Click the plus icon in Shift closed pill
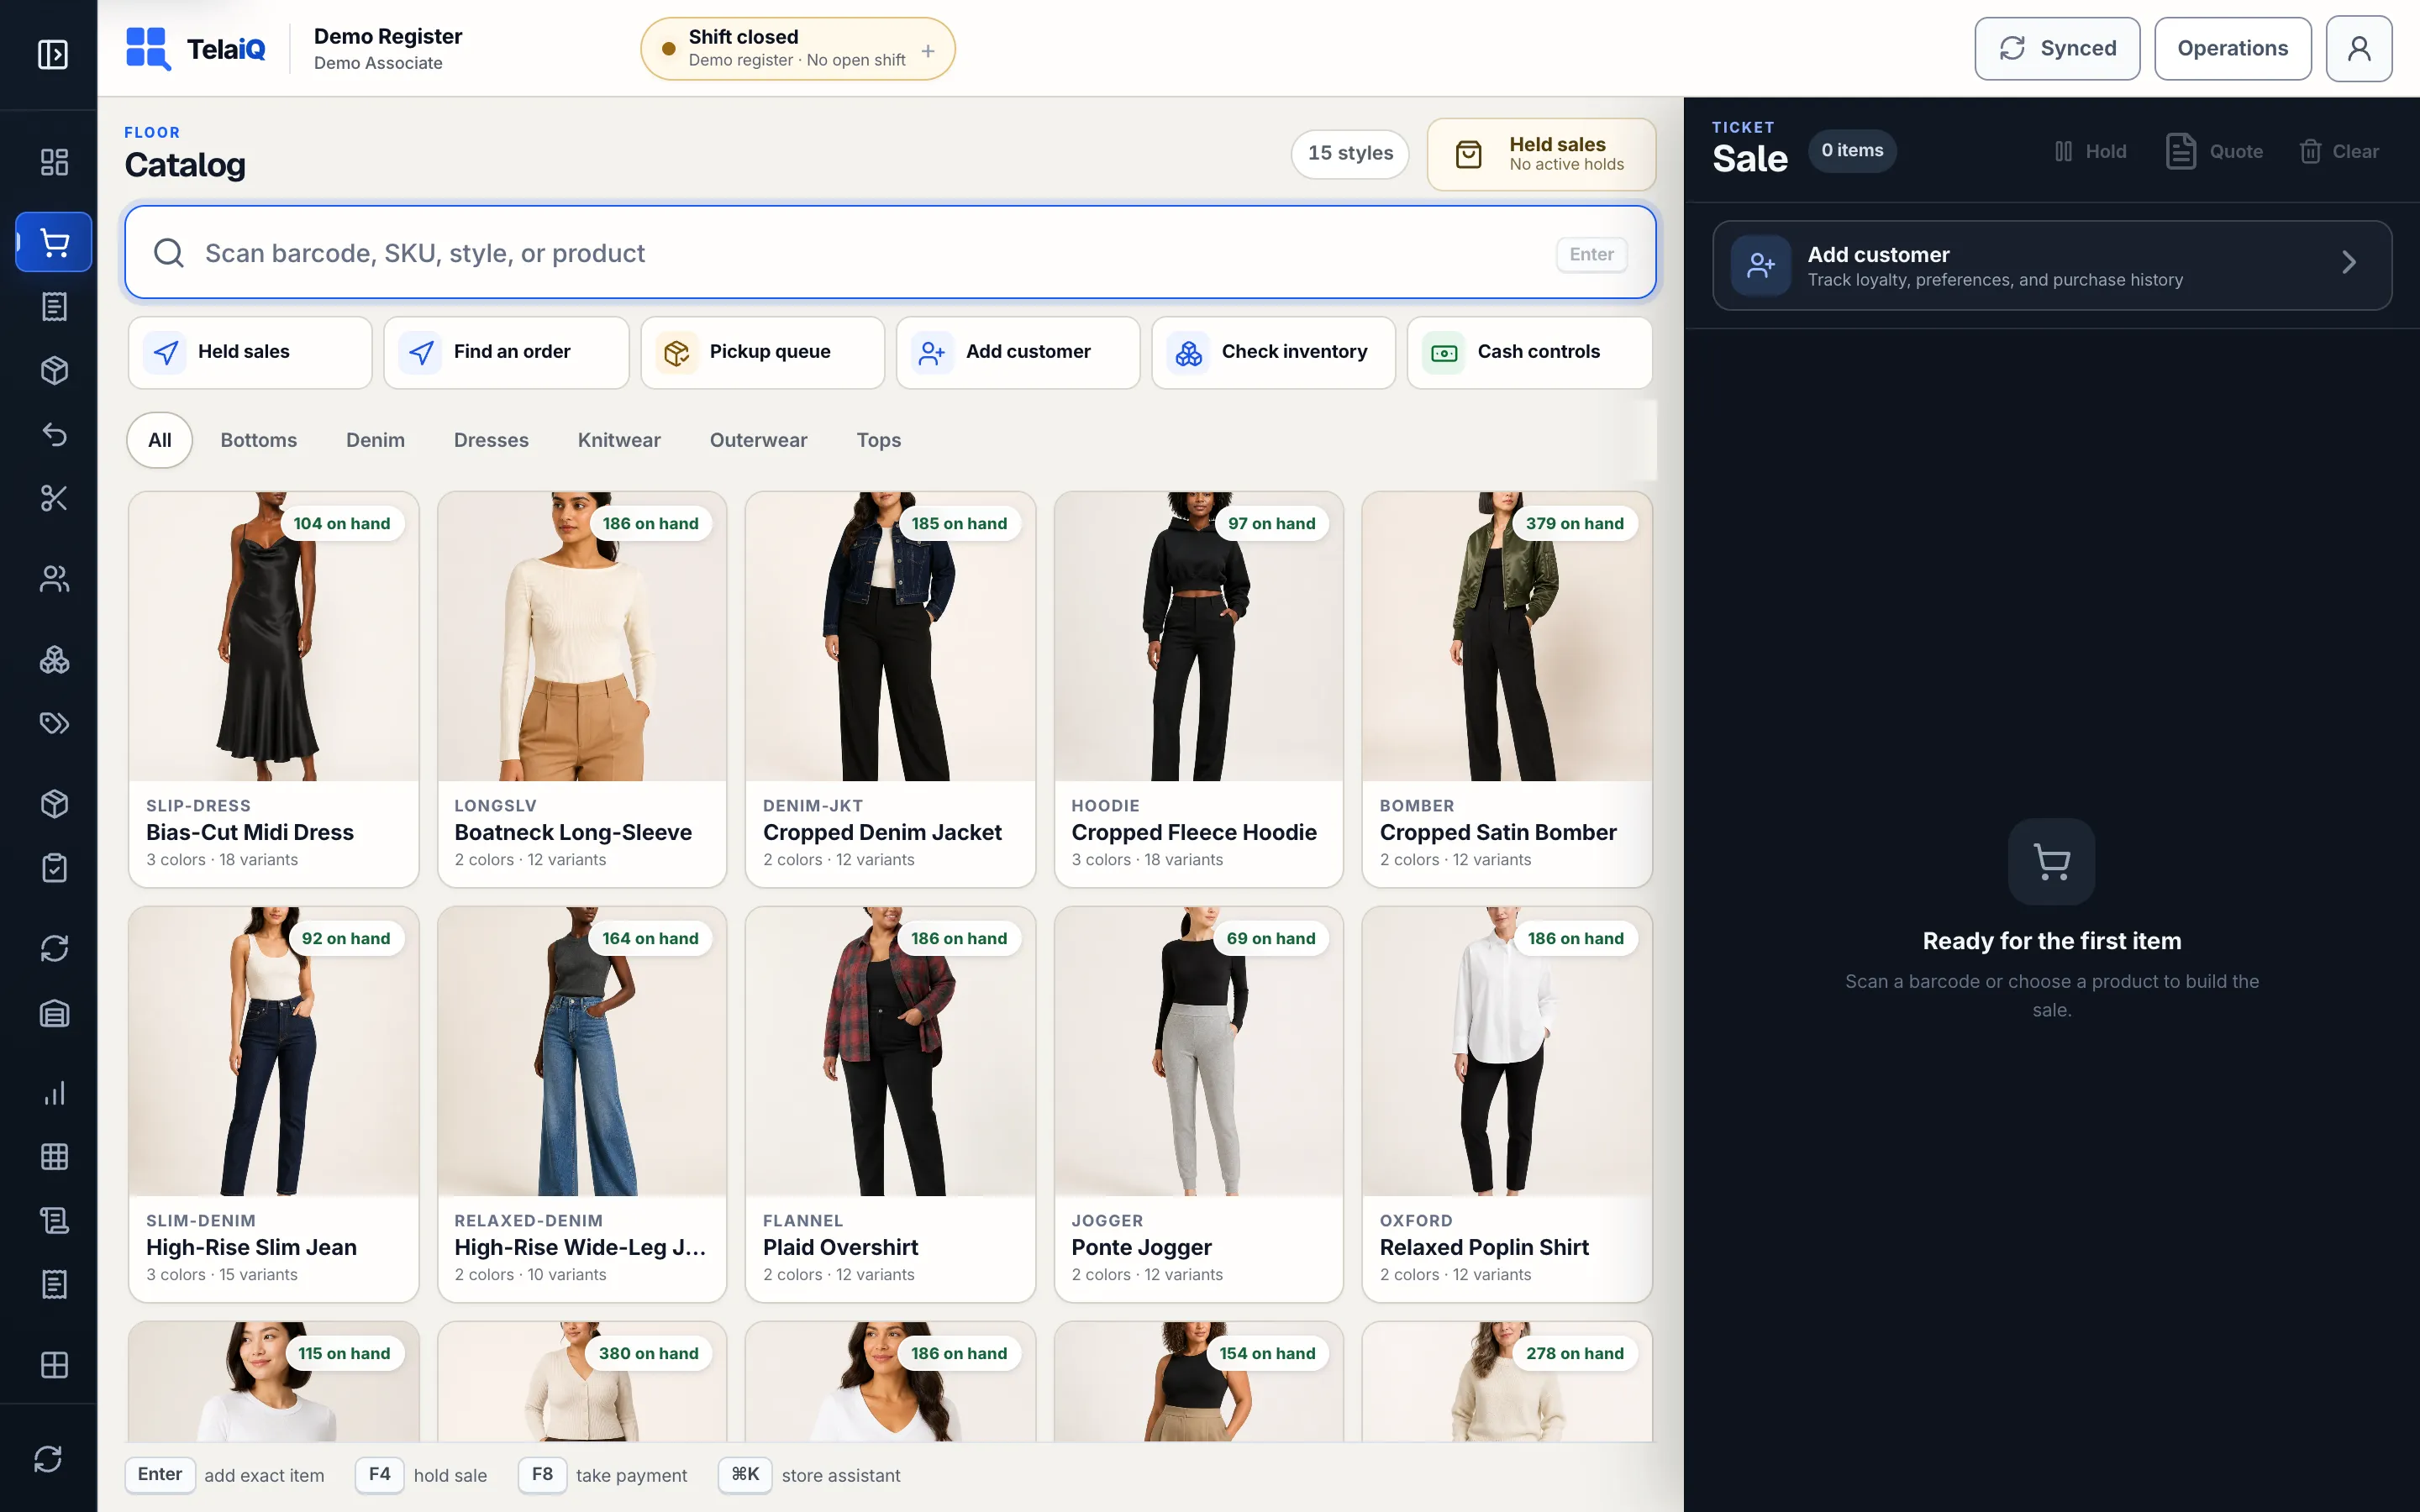This screenshot has width=2420, height=1512. coord(928,50)
